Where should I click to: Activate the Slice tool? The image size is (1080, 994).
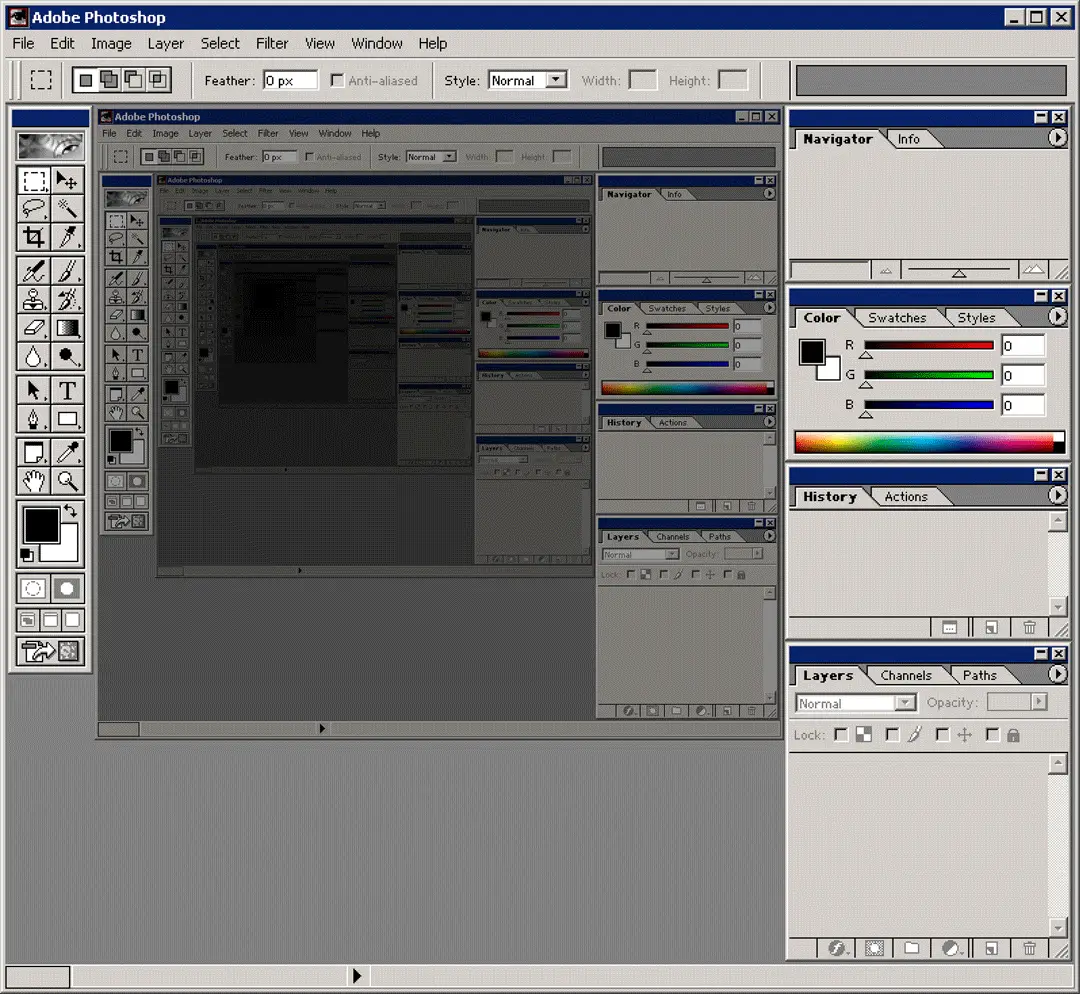(x=67, y=237)
